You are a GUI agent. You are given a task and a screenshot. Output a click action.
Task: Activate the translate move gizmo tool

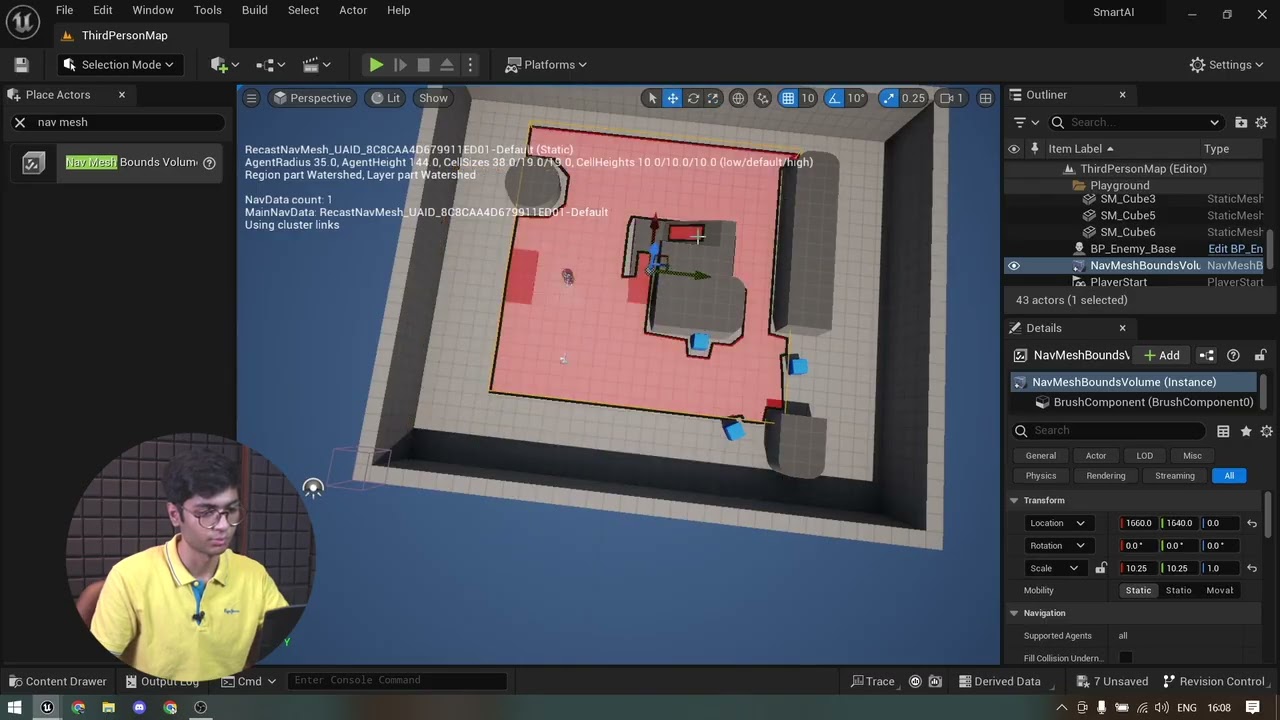(x=673, y=98)
